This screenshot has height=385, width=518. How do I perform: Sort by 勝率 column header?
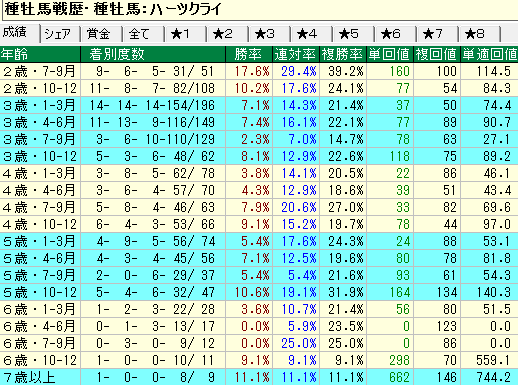point(249,54)
